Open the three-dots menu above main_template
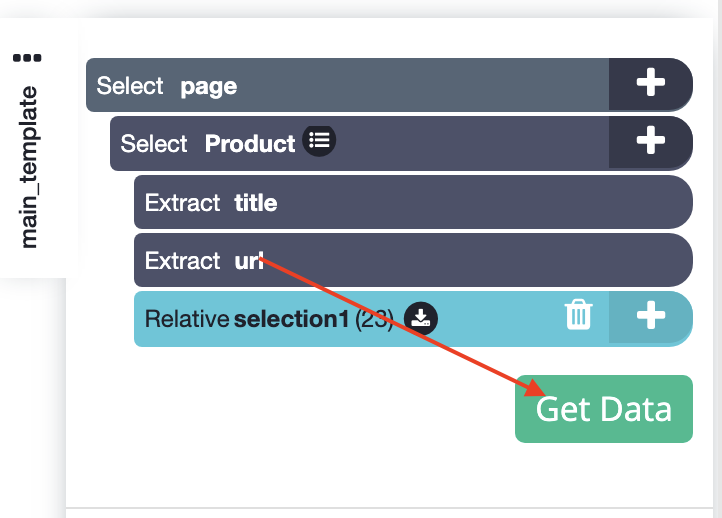722x518 pixels. pos(27,58)
